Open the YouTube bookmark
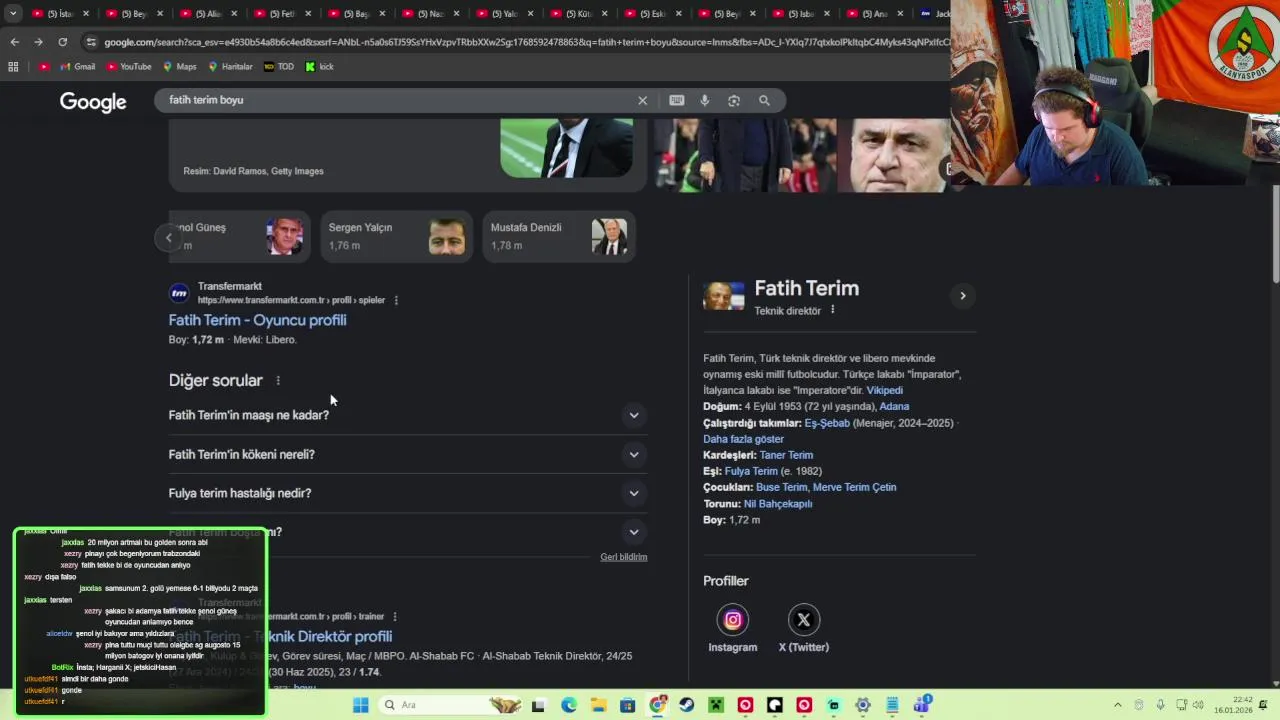This screenshot has width=1280, height=720. pyautogui.click(x=127, y=67)
